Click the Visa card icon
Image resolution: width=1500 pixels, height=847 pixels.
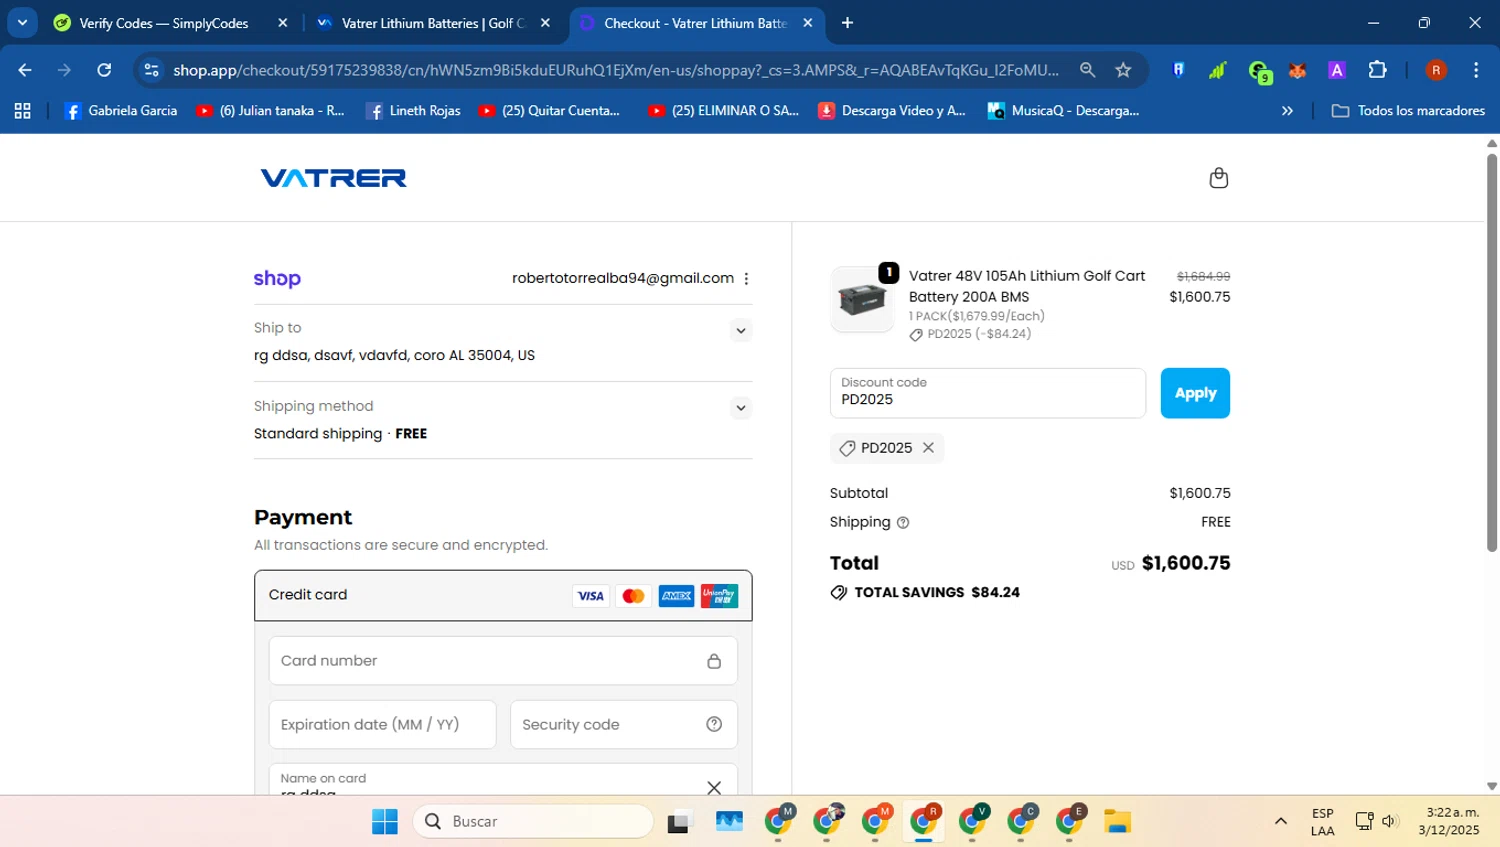click(590, 596)
